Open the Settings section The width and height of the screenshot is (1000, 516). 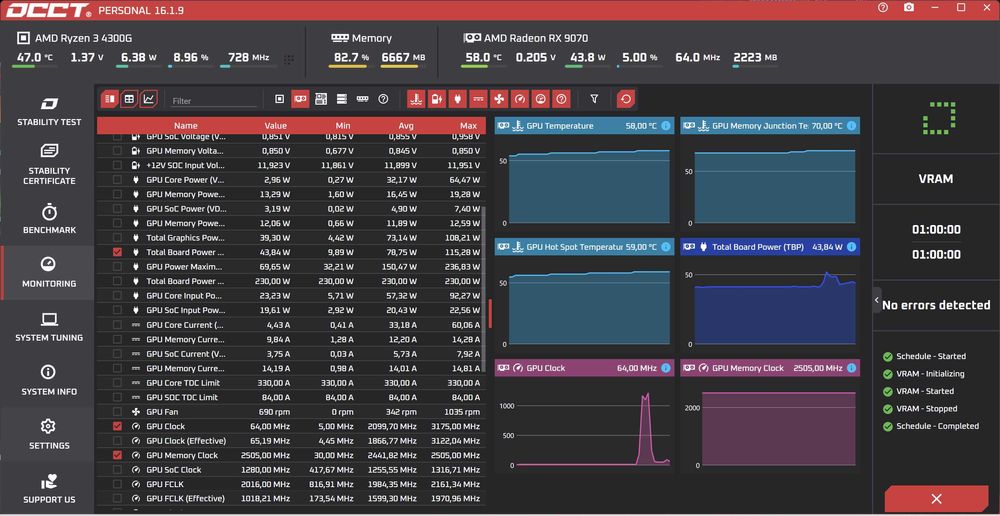[x=48, y=435]
